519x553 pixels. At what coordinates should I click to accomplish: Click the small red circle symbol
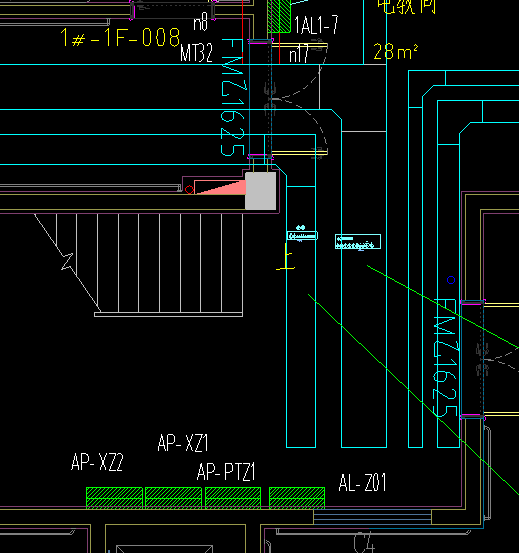tap(189, 190)
